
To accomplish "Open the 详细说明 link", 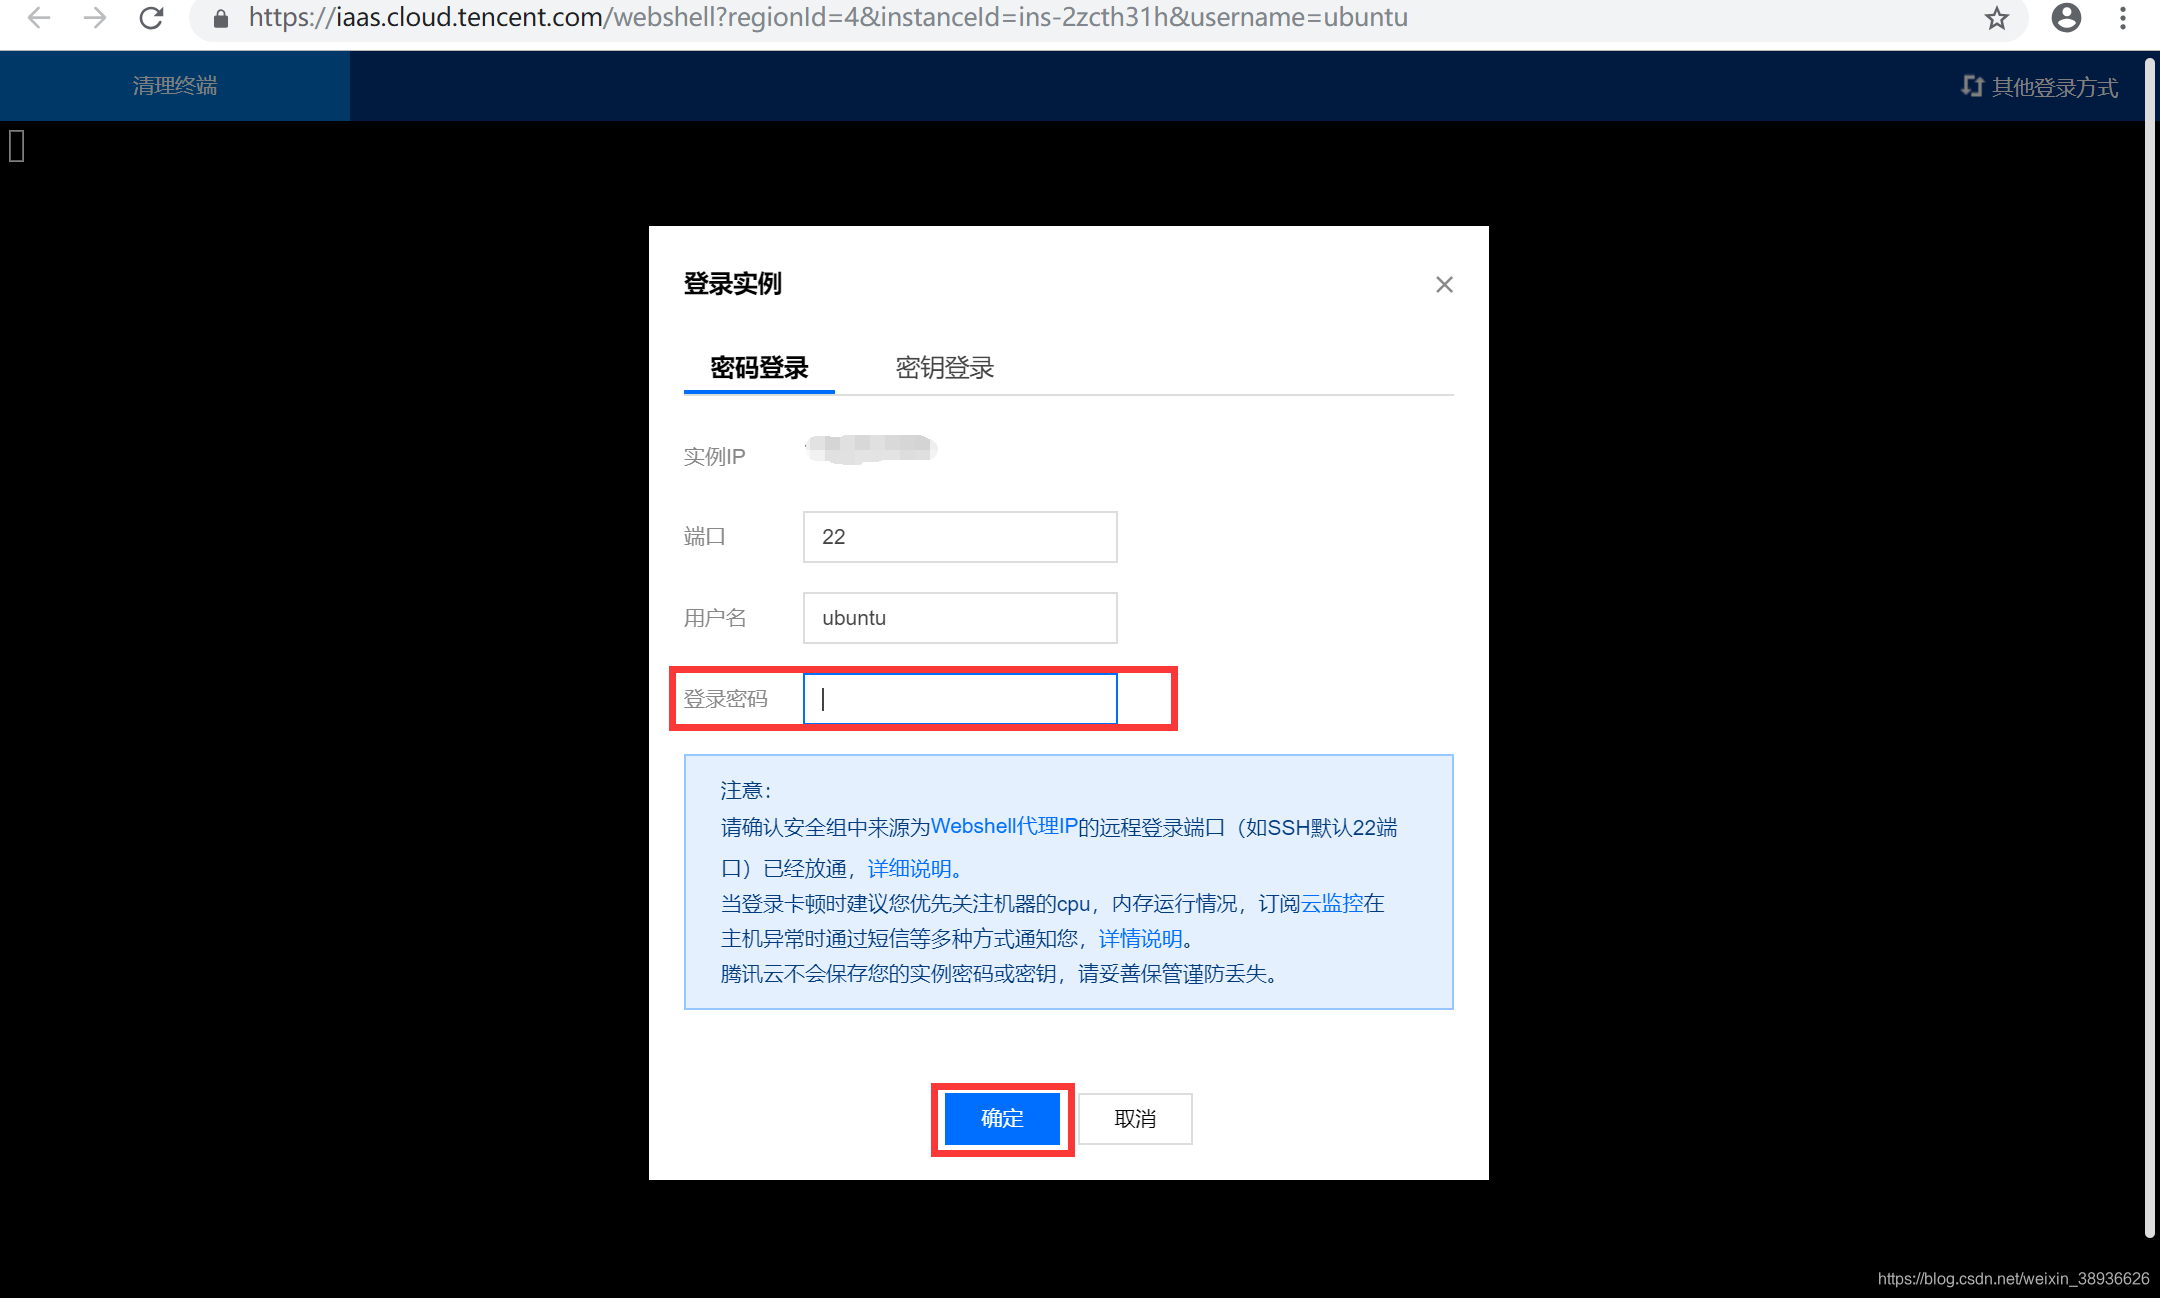I will pos(909,868).
